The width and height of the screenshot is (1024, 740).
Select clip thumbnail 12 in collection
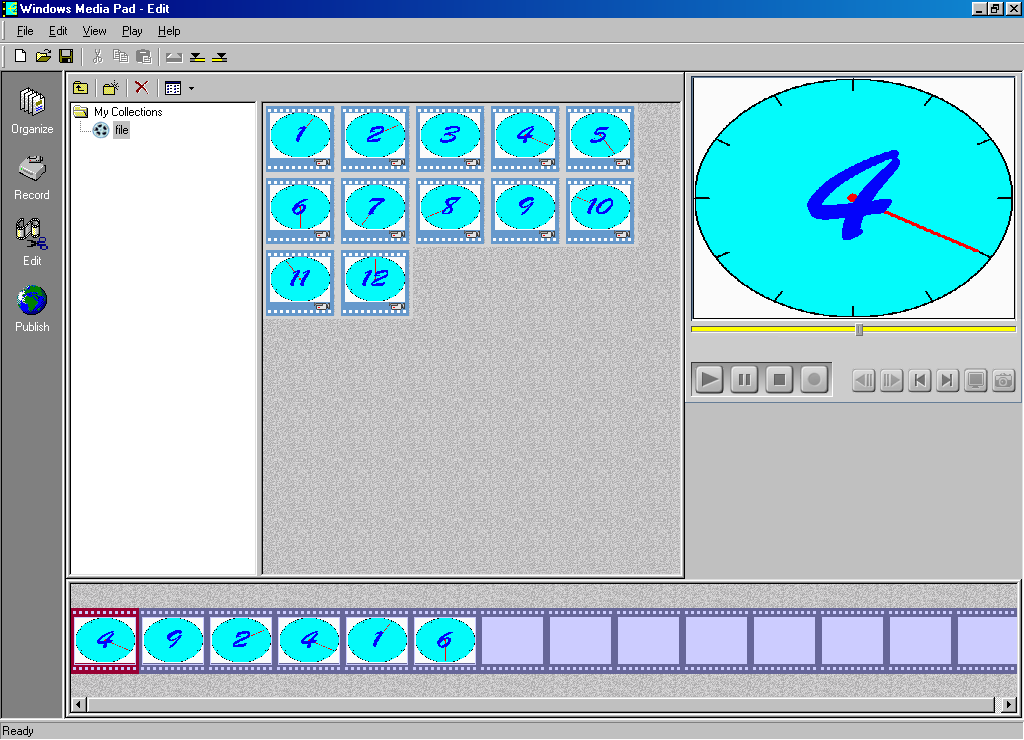pos(375,283)
